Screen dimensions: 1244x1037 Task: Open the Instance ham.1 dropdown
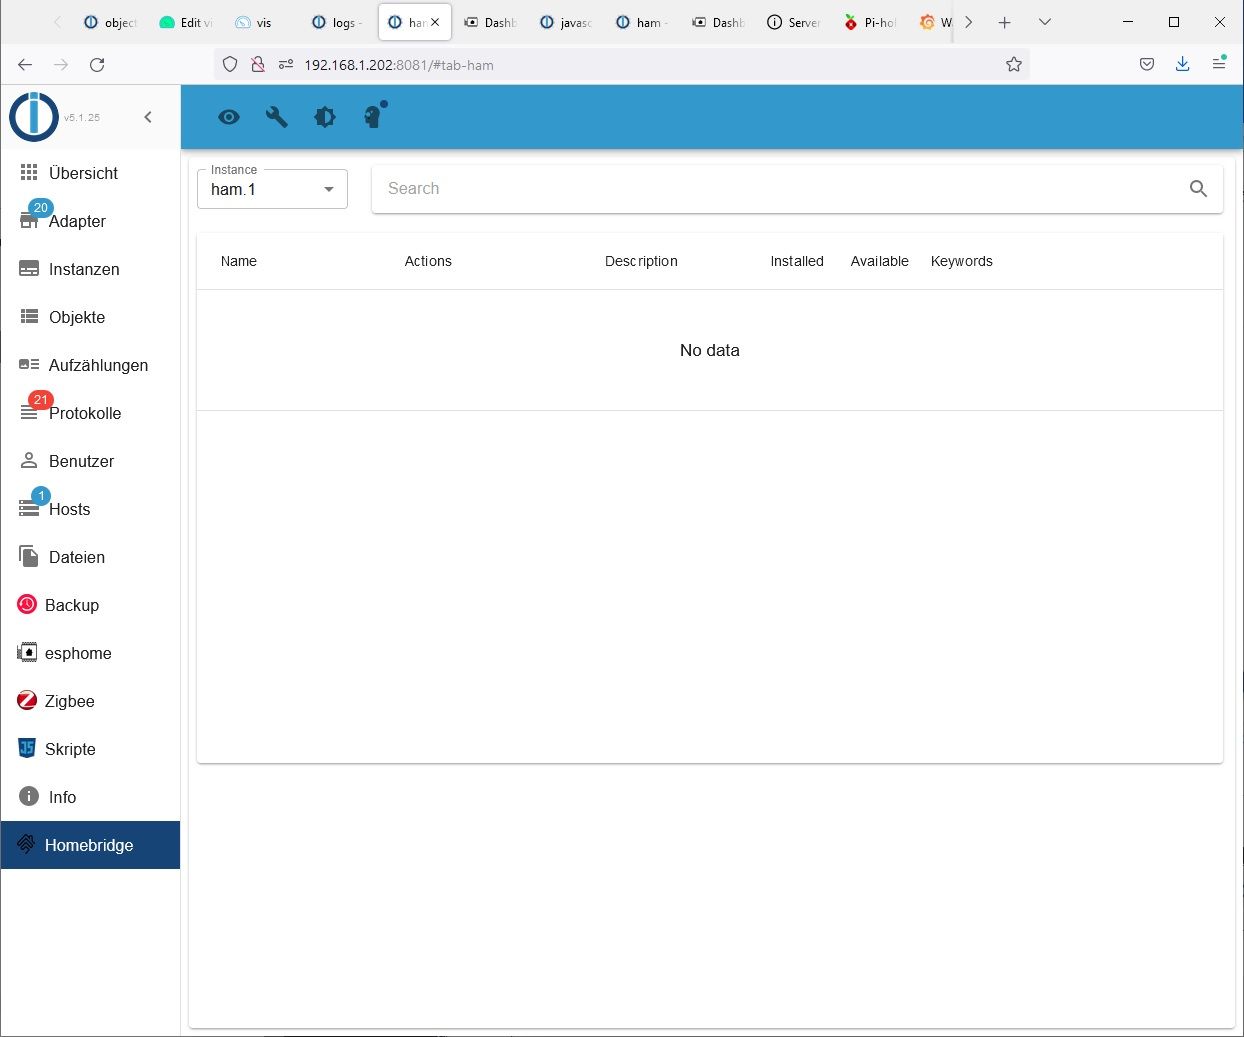pos(272,189)
